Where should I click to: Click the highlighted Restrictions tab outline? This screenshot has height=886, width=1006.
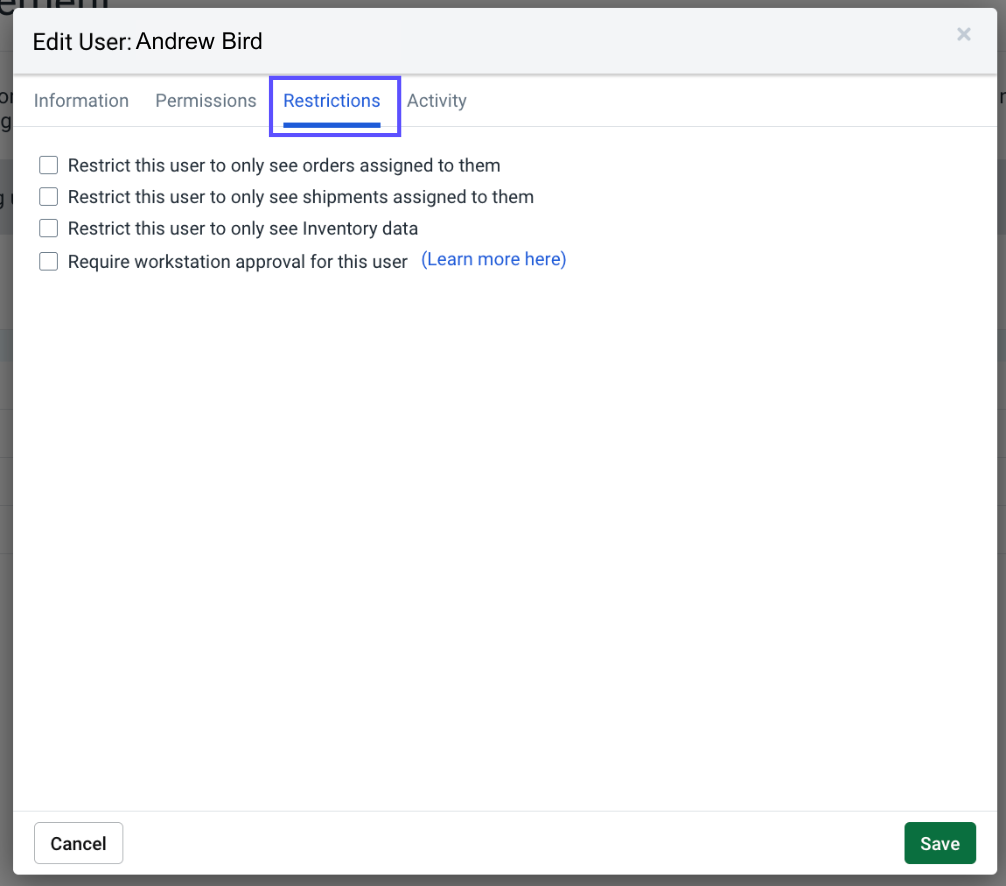point(334,106)
